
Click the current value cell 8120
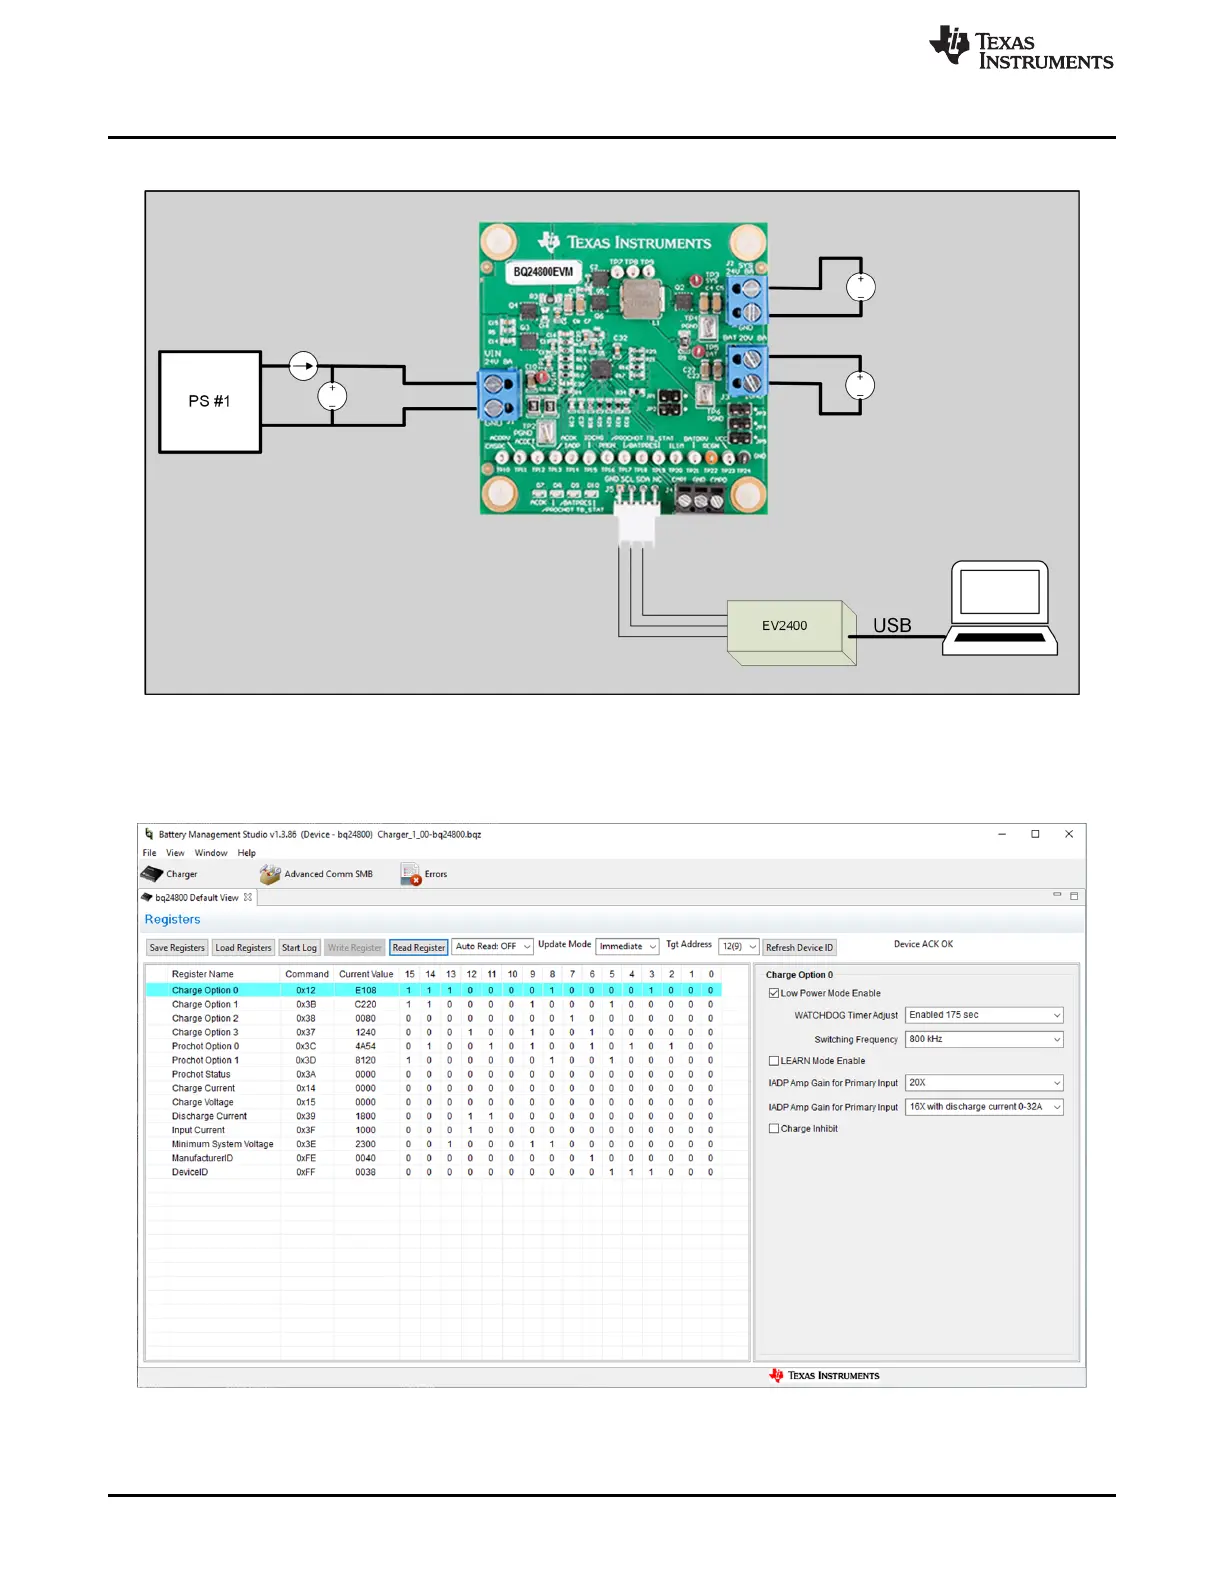pyautogui.click(x=366, y=1060)
